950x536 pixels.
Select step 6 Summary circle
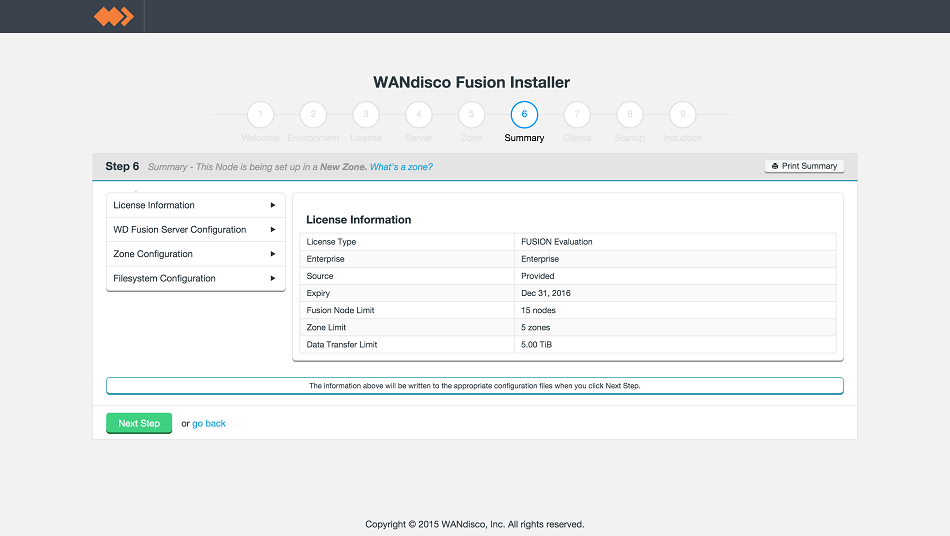point(524,114)
